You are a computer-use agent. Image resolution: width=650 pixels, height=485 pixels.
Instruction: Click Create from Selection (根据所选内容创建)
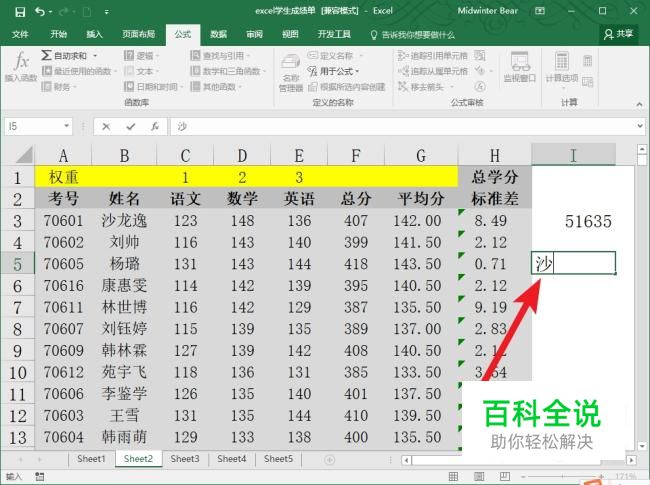[347, 87]
